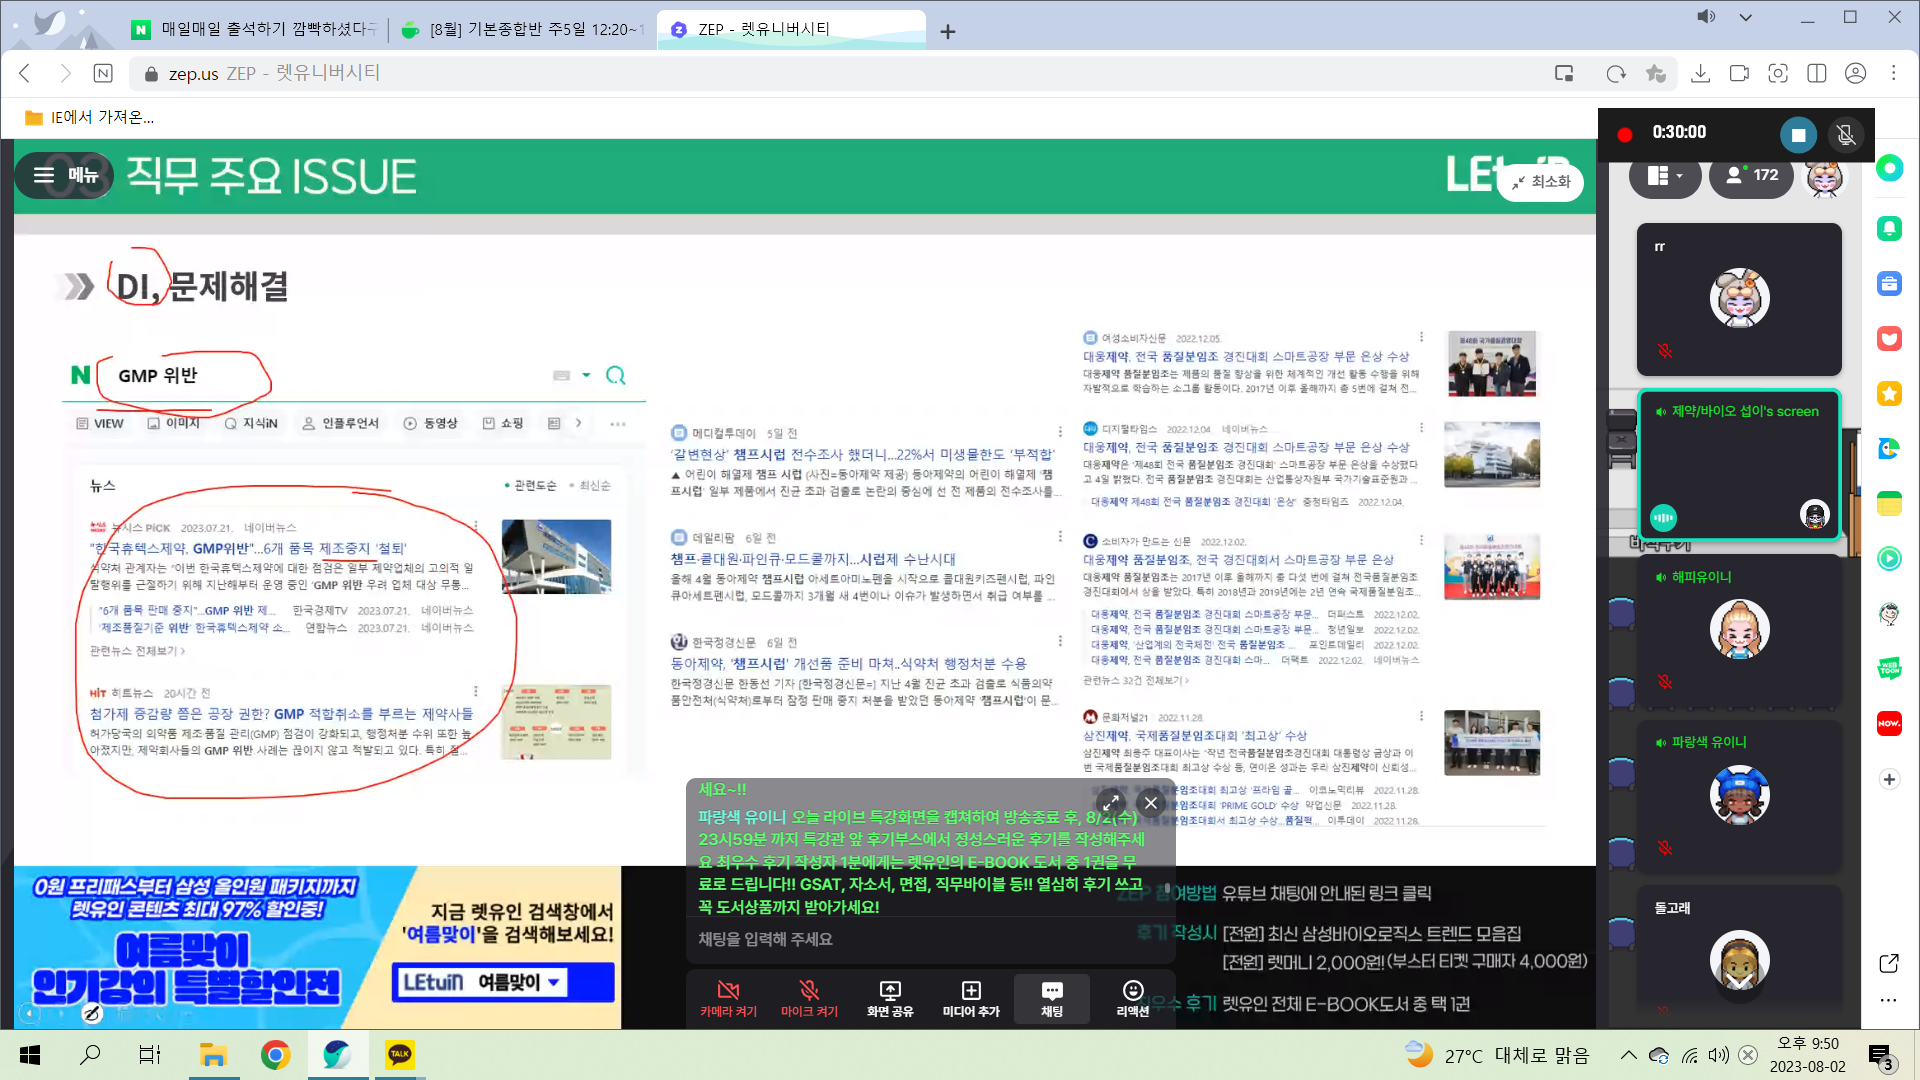The height and width of the screenshot is (1080, 1920).
Task: Close the chat overlay with X
Action: point(1151,803)
